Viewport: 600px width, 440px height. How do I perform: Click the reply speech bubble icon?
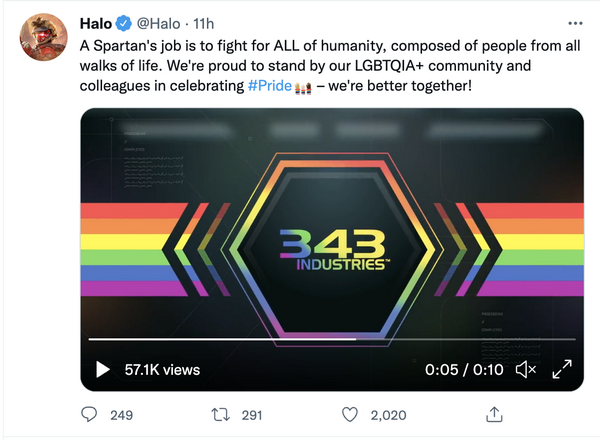click(x=90, y=414)
